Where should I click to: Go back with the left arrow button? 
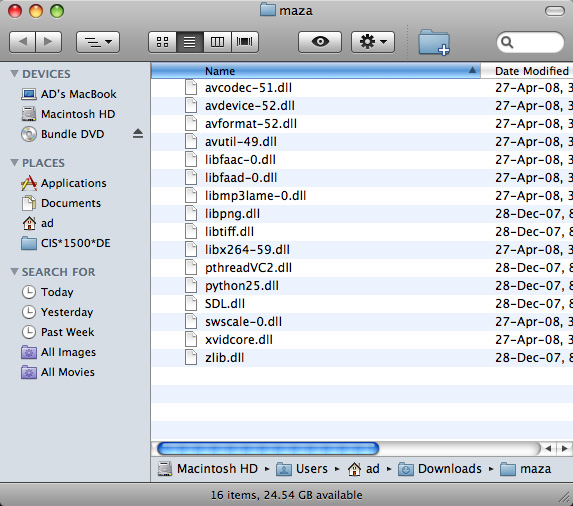(x=22, y=42)
